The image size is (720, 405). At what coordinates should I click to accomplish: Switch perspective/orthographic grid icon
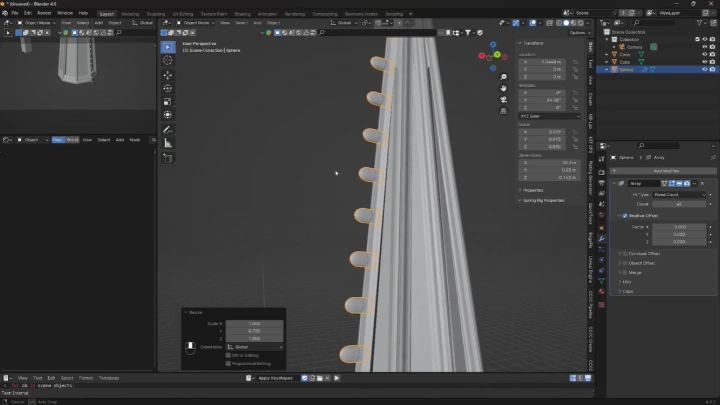(504, 111)
